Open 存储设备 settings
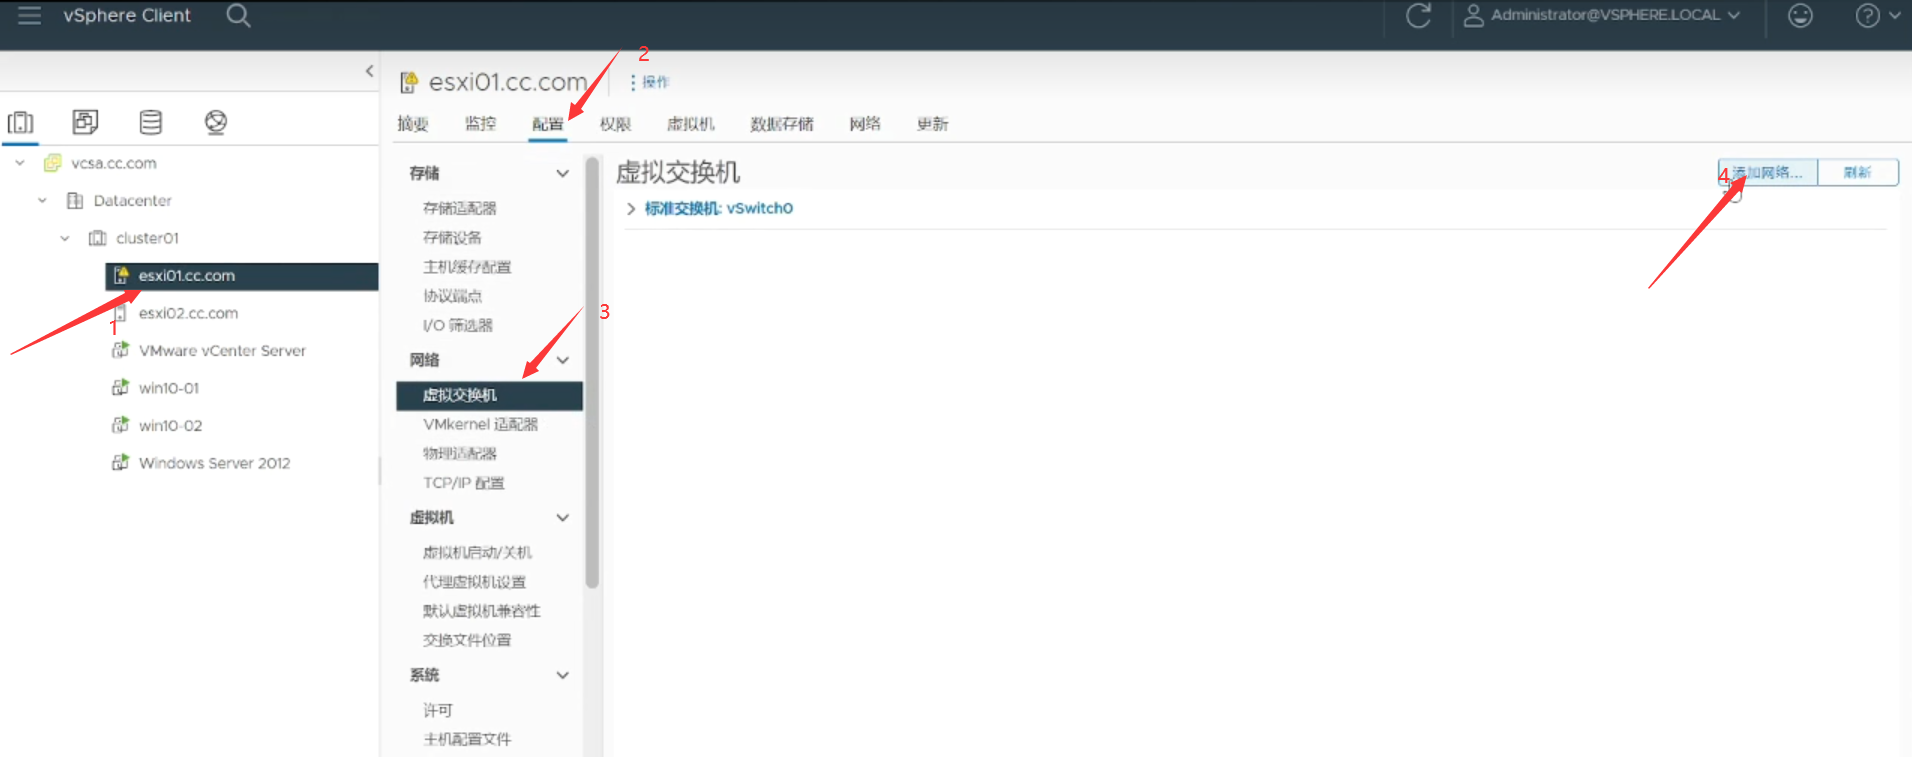Image resolution: width=1912 pixels, height=757 pixels. coord(452,237)
